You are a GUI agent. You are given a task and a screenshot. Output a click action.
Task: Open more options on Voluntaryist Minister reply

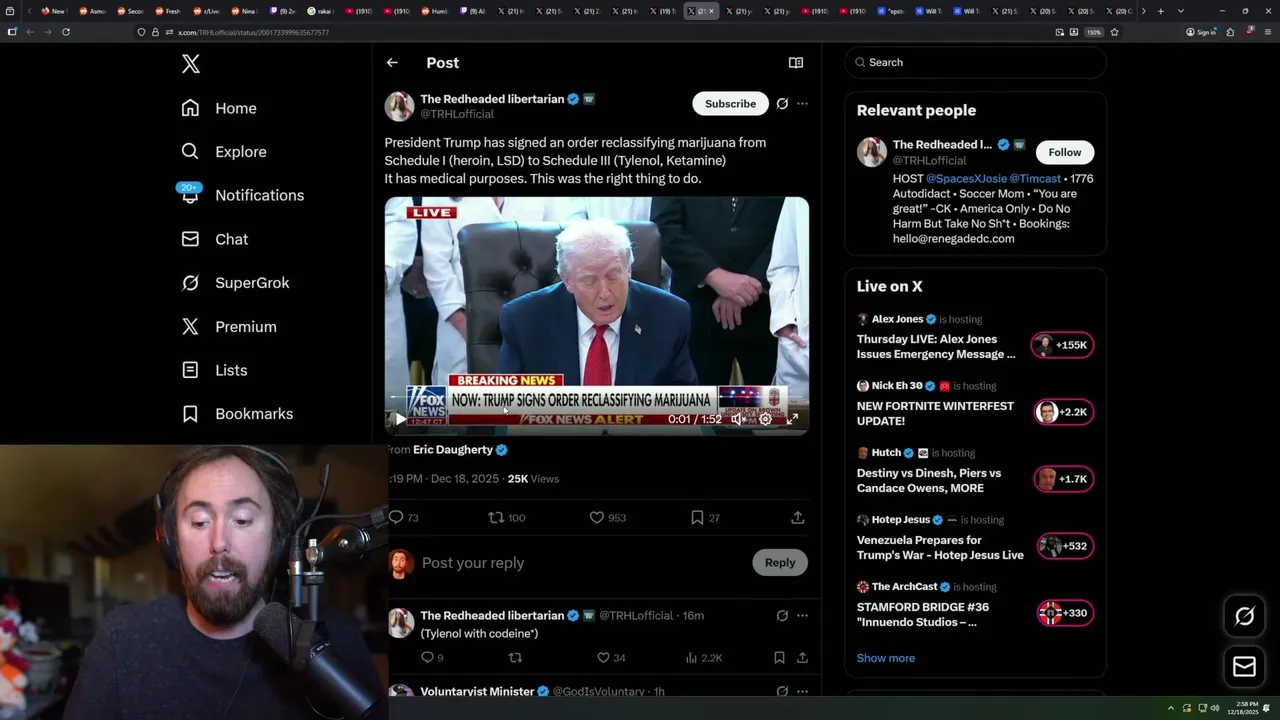(802, 692)
